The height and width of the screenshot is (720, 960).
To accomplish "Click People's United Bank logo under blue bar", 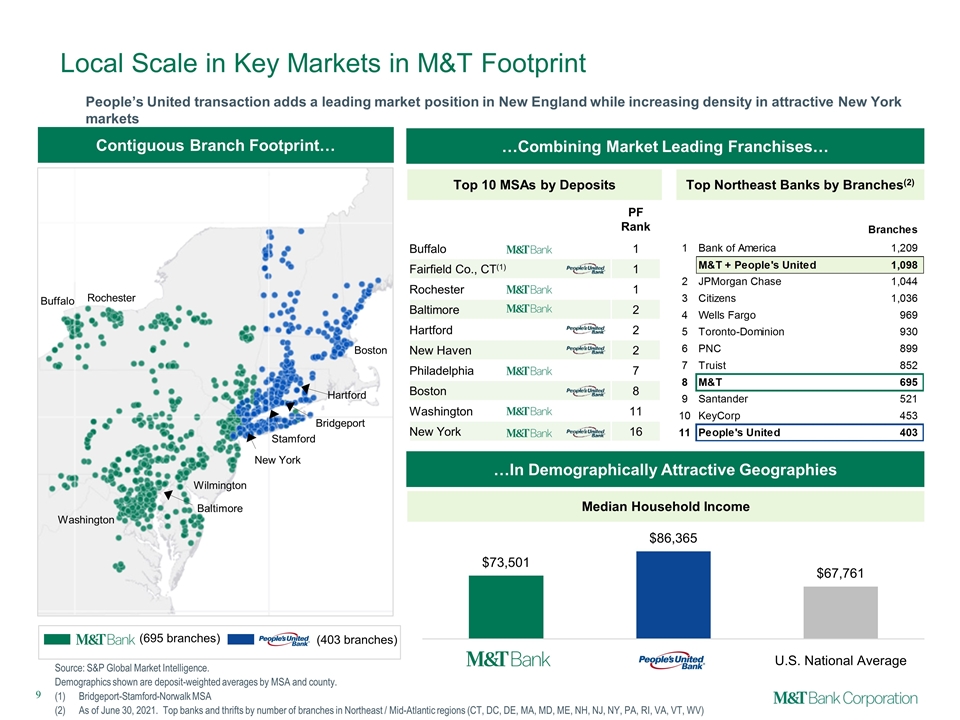I will point(672,660).
